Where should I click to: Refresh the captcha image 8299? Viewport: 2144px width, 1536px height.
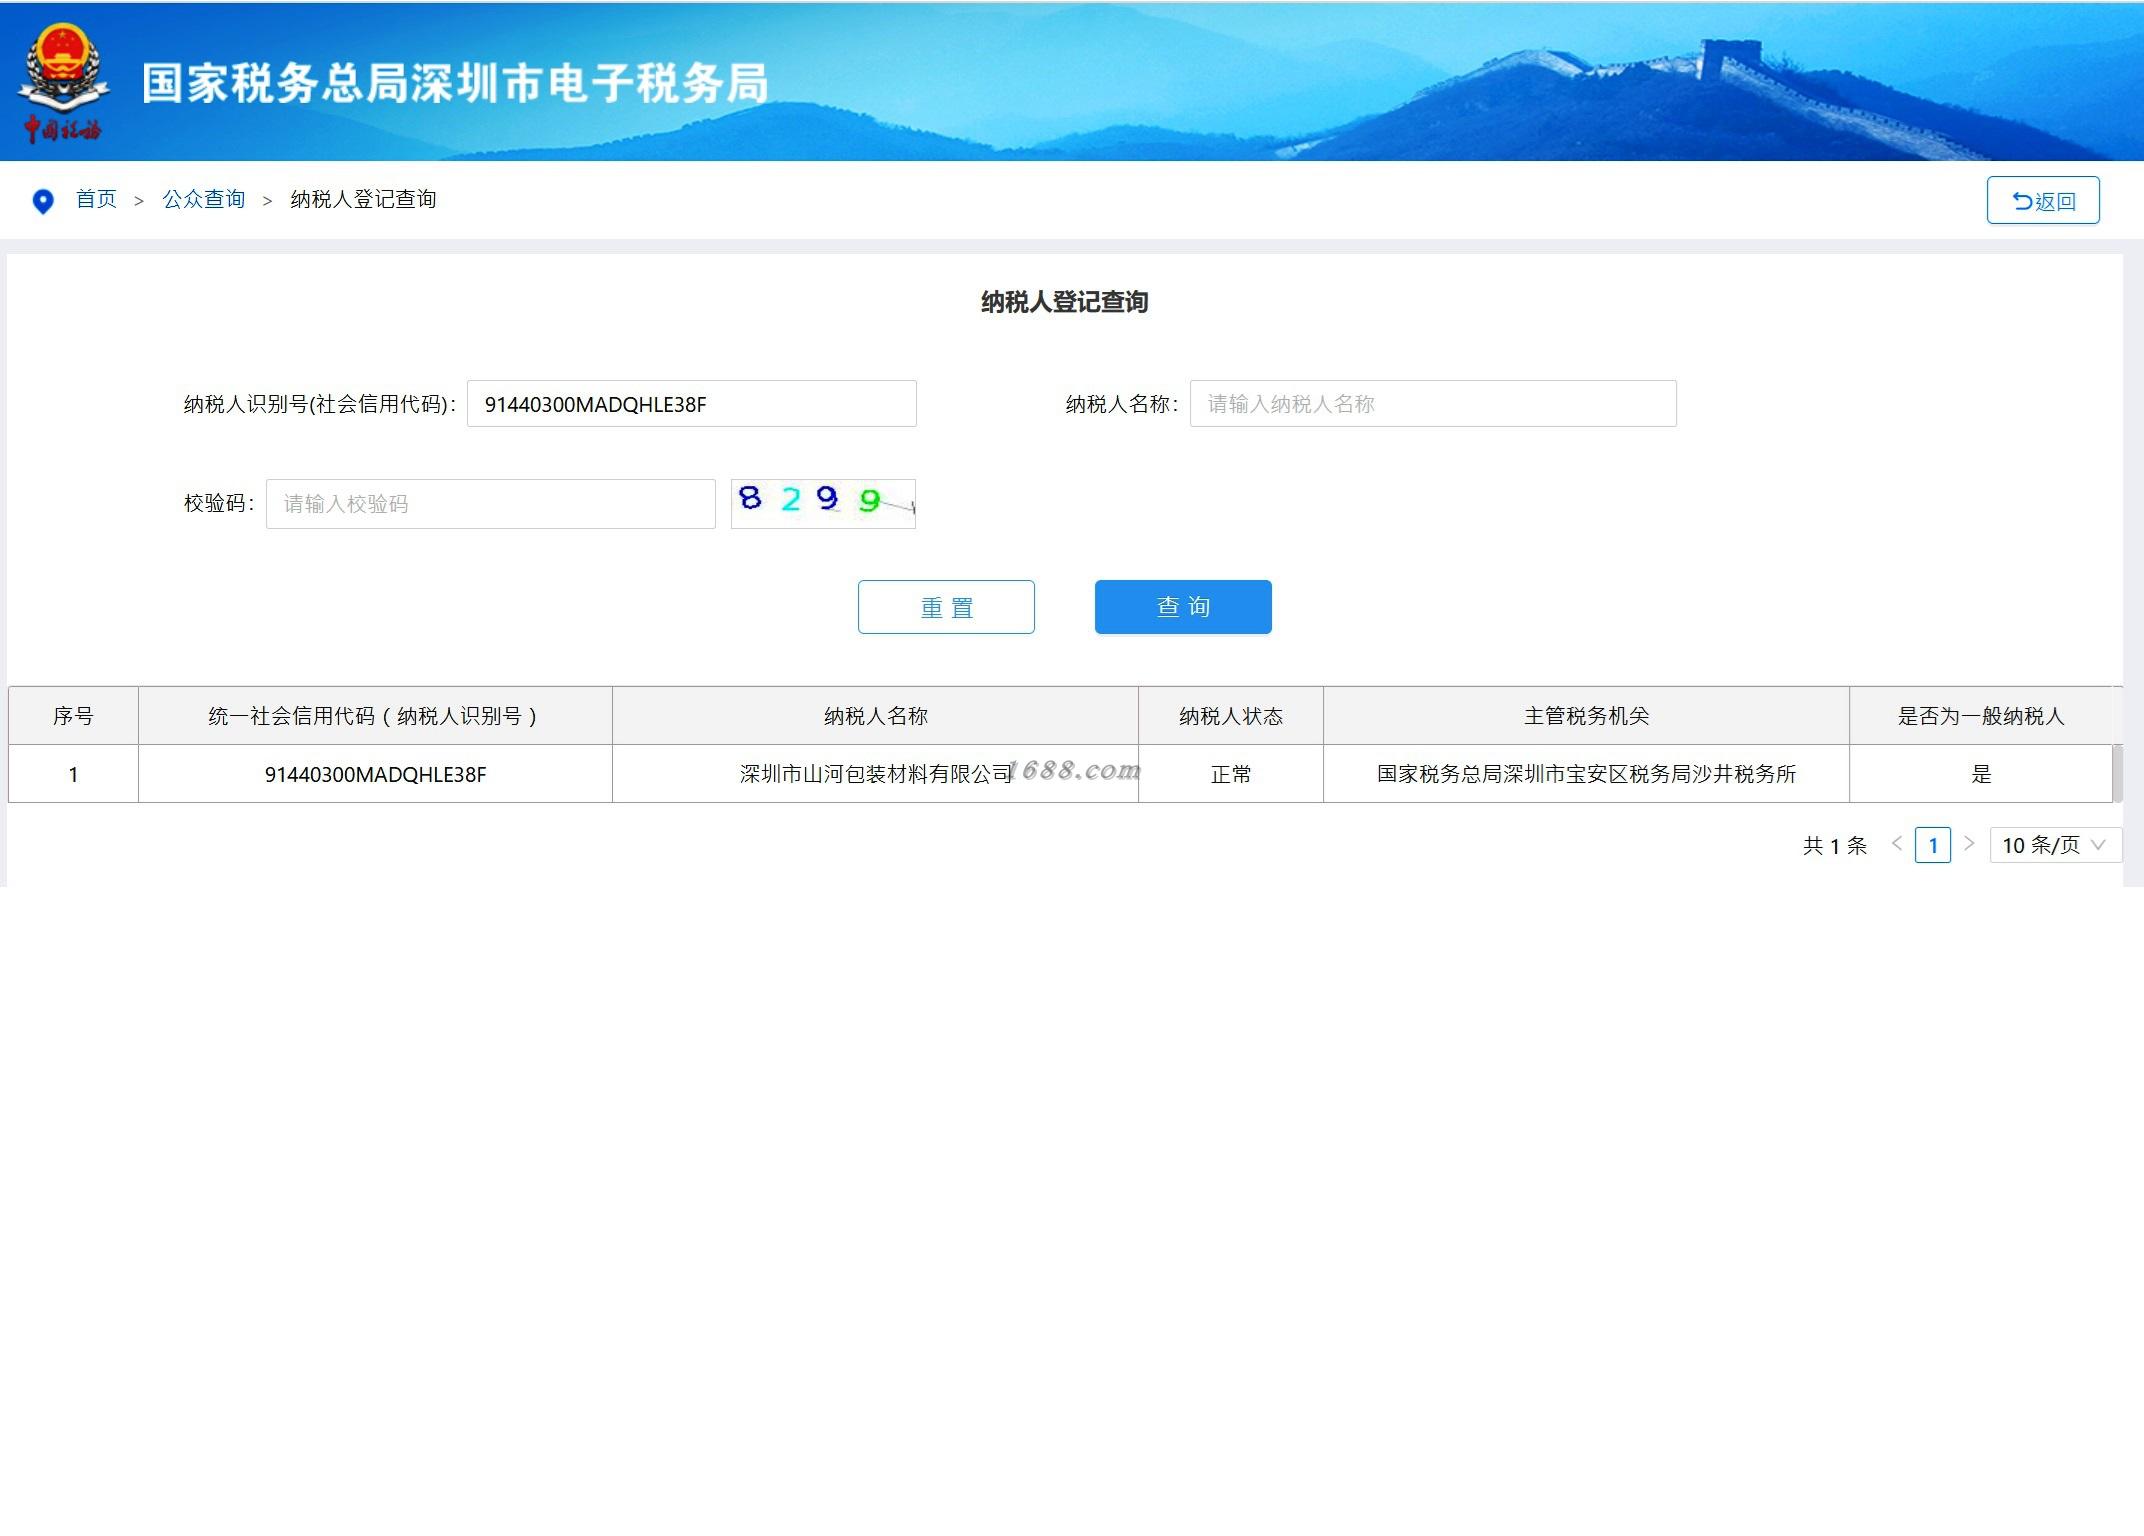823,503
